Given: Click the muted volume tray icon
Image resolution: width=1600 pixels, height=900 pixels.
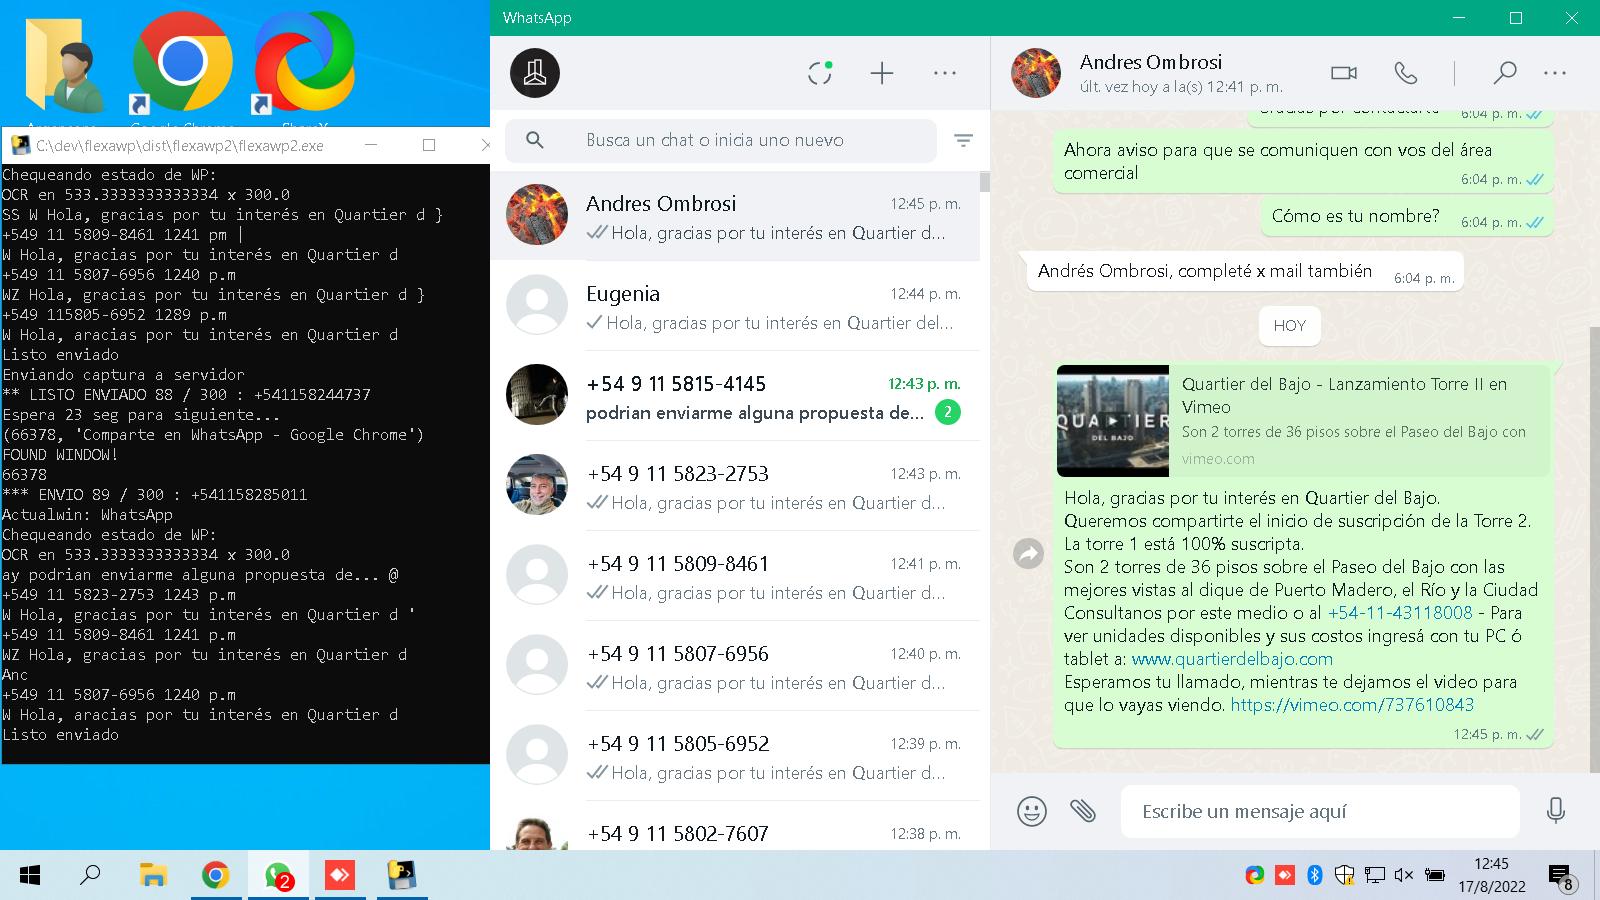Looking at the screenshot, I should click(x=1404, y=876).
